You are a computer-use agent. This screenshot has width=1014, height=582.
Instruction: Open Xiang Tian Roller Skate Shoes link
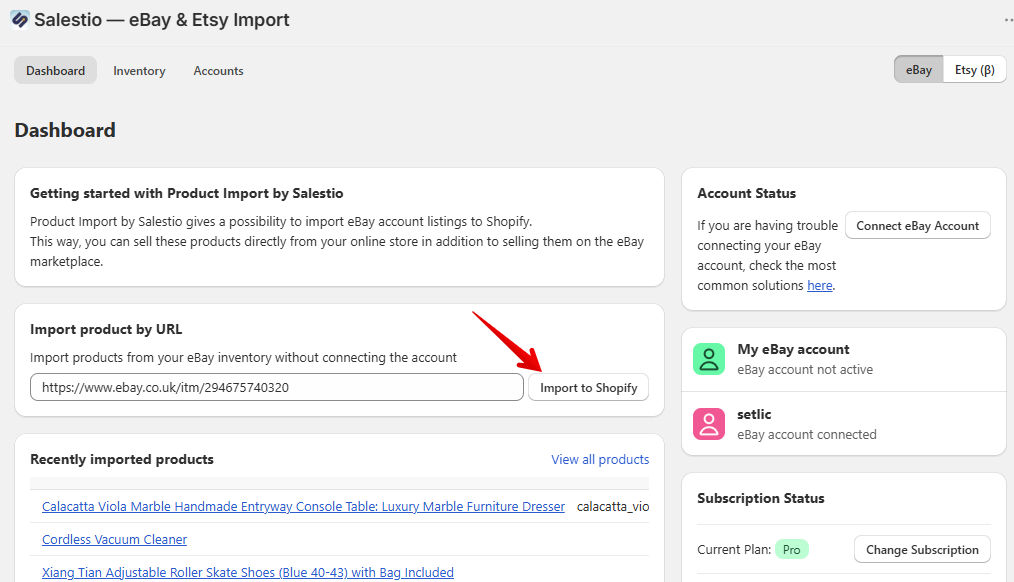(x=248, y=572)
